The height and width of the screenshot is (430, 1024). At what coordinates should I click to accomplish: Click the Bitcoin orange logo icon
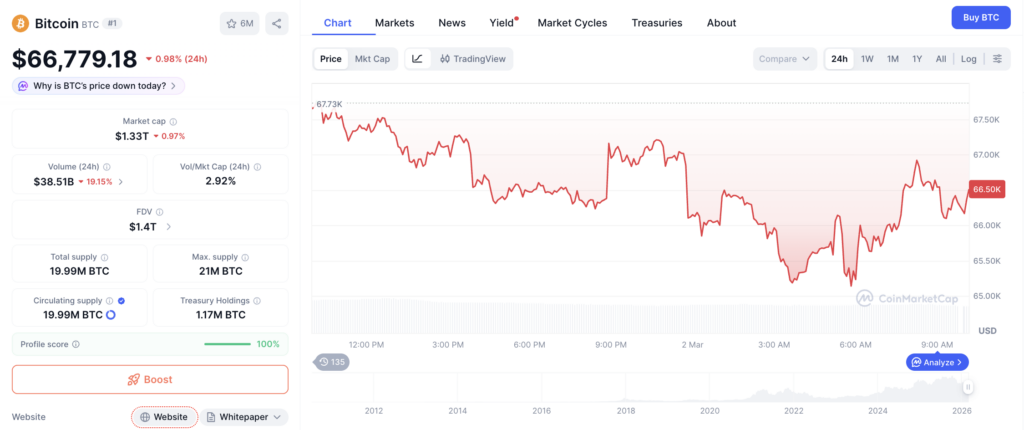pyautogui.click(x=20, y=24)
